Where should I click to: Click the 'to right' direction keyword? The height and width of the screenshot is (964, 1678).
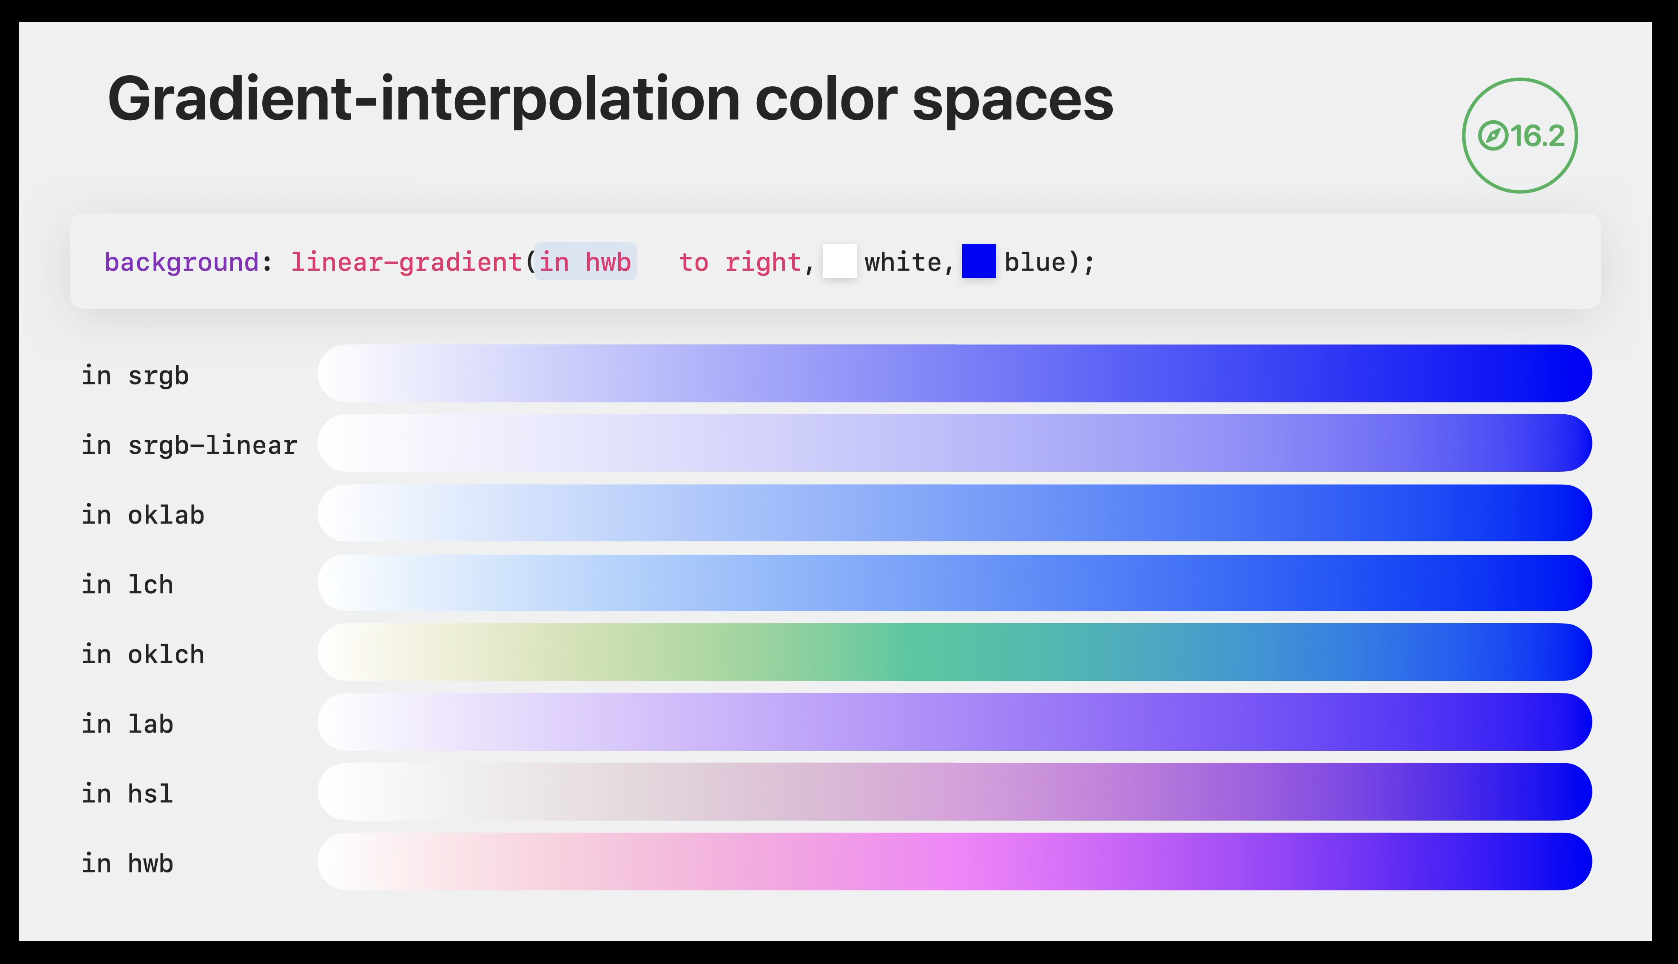tap(740, 262)
